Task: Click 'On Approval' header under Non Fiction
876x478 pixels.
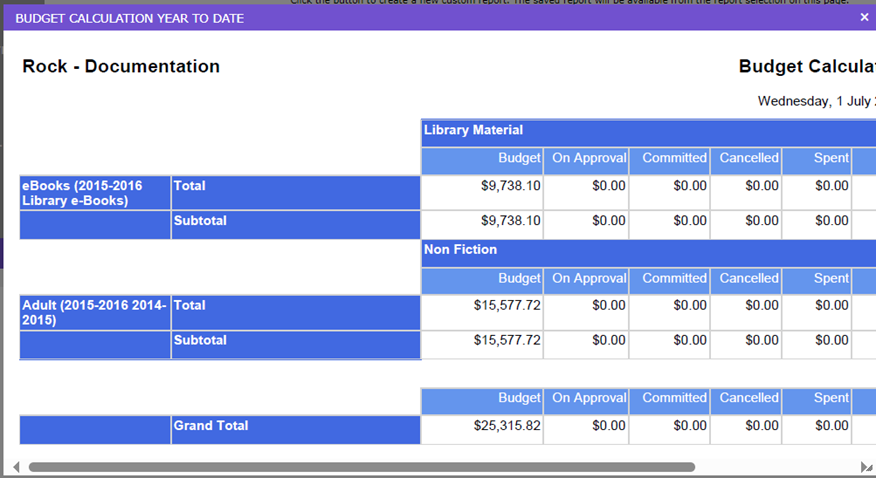Action: [586, 281]
